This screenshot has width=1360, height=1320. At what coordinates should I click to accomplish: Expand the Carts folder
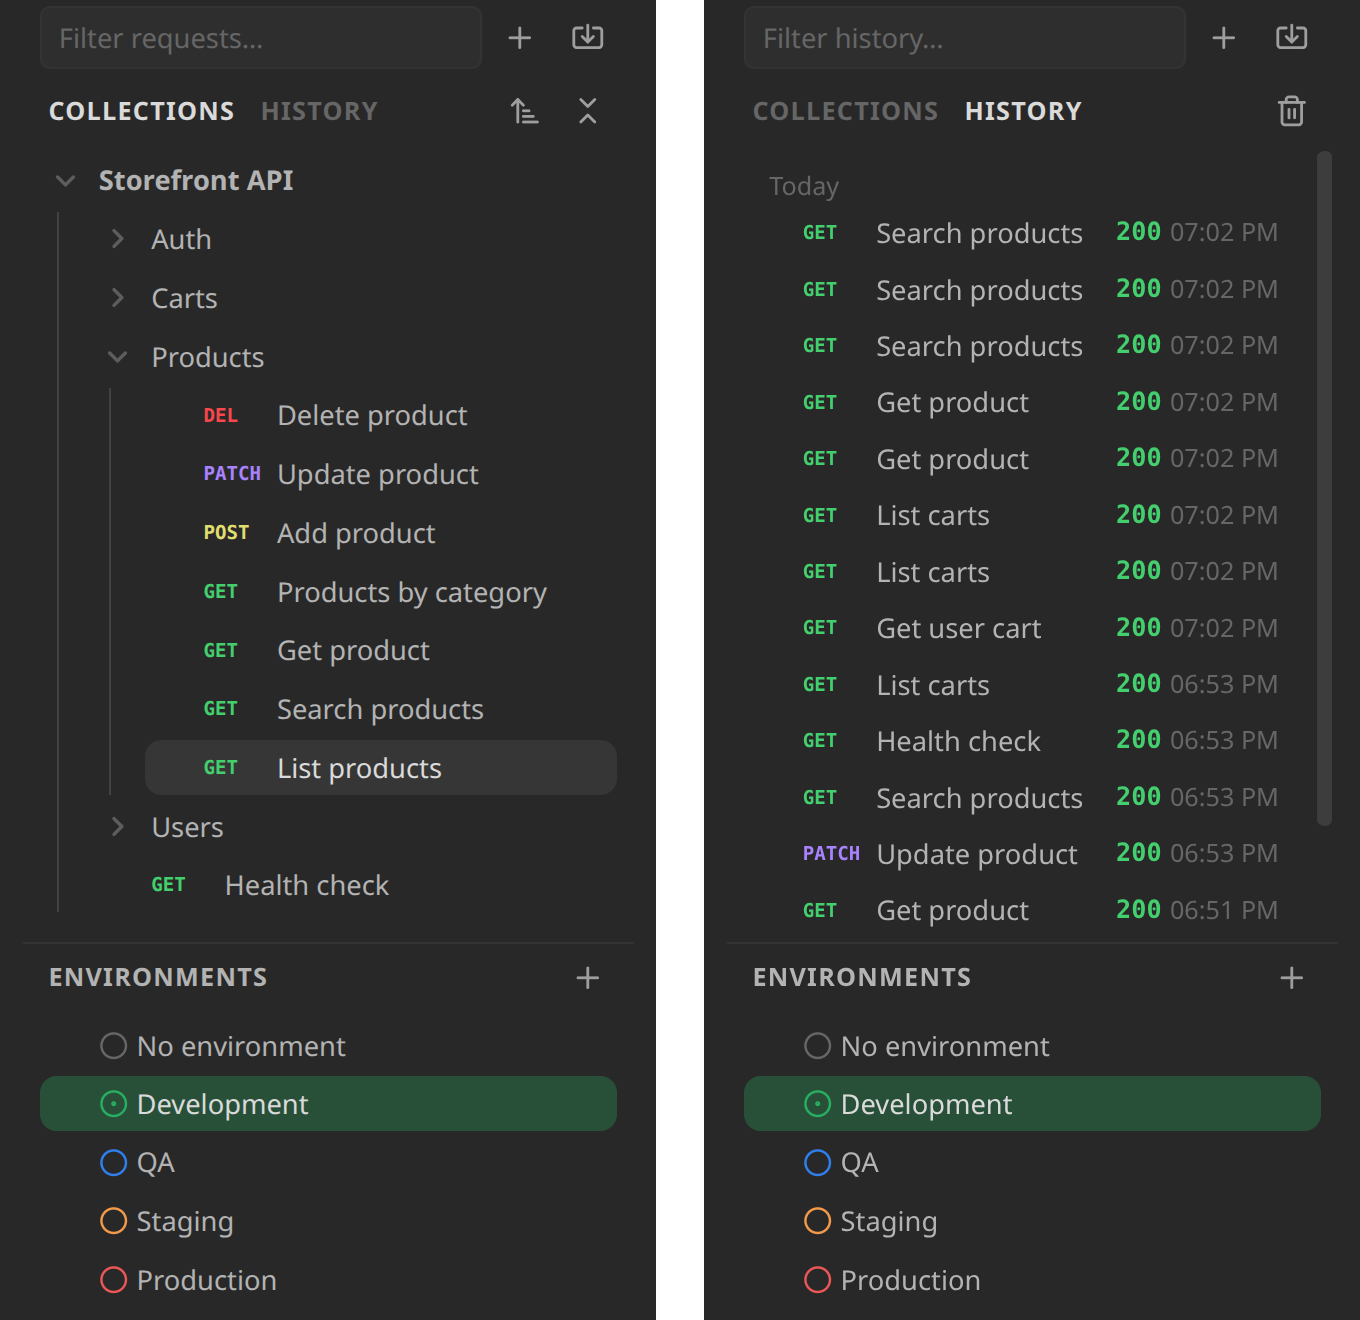point(118,298)
